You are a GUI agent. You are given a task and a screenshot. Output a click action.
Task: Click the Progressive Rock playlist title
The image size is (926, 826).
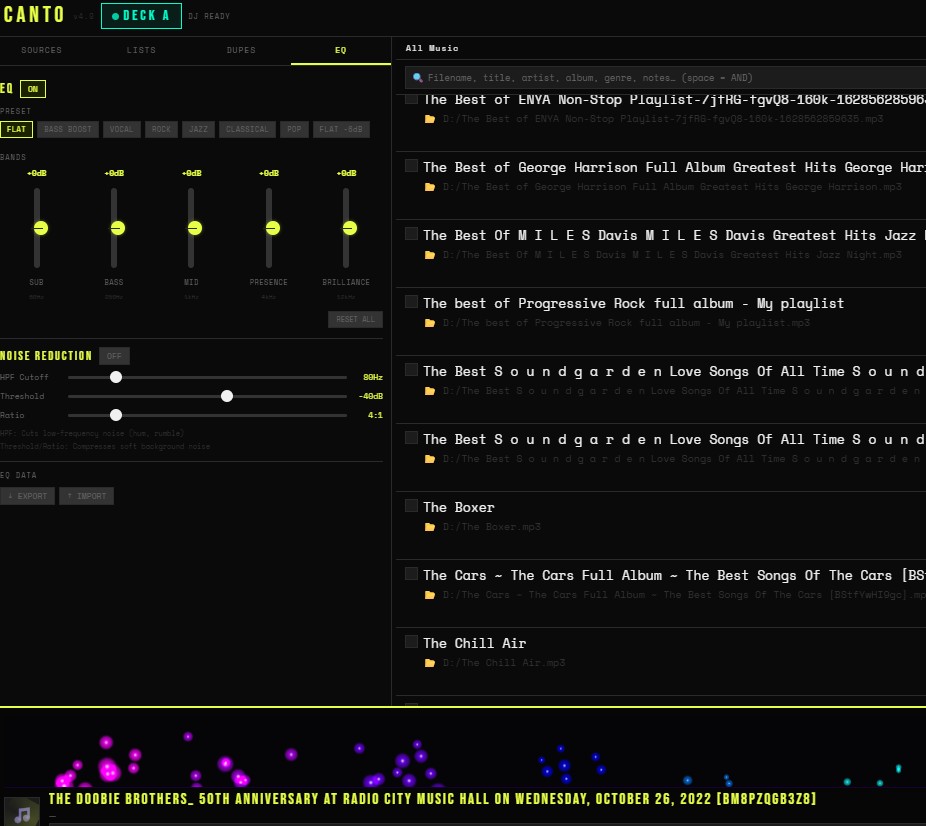tap(633, 303)
